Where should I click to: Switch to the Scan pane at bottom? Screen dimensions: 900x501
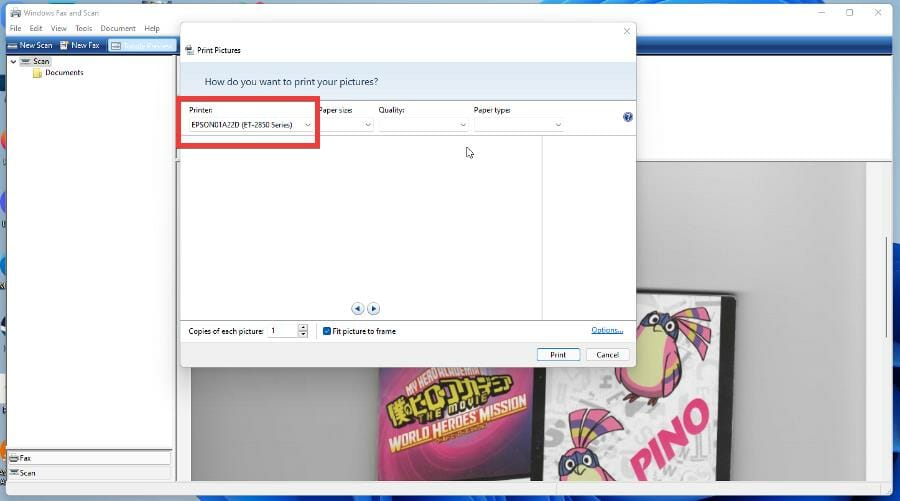(89, 473)
